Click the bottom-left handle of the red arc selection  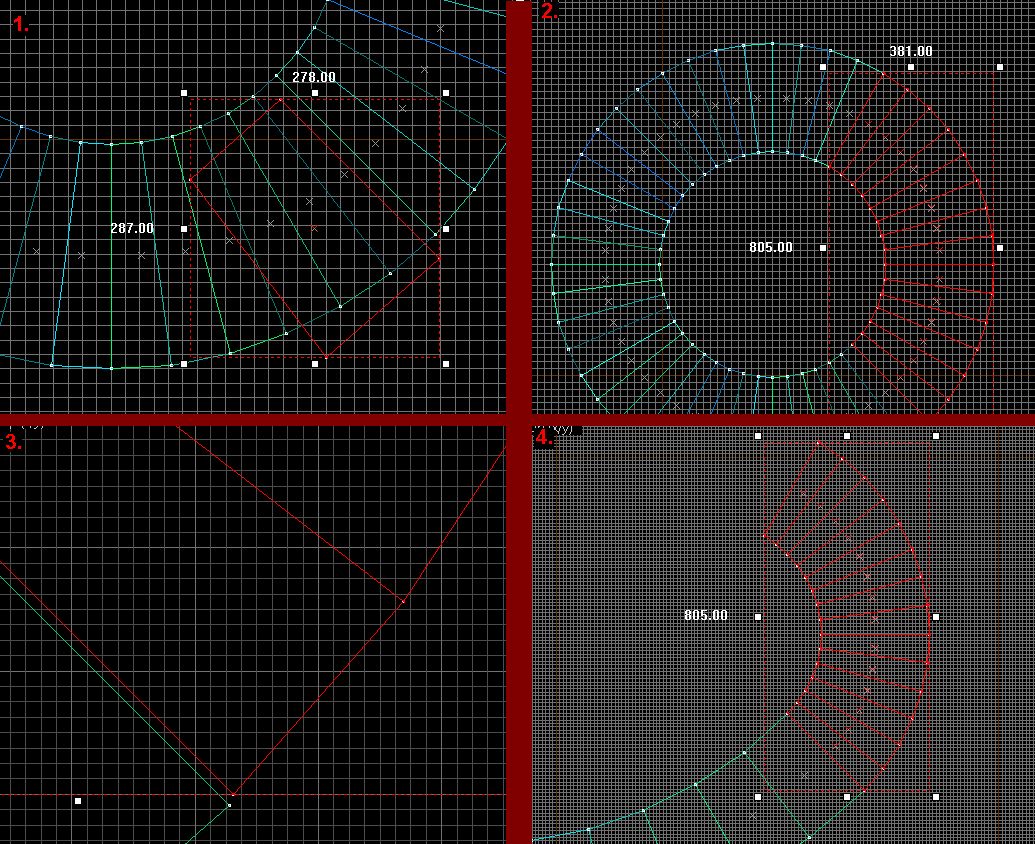point(758,797)
